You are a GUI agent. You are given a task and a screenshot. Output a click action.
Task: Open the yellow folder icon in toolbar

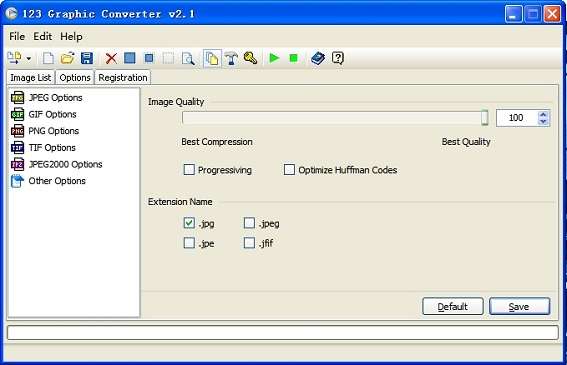[67, 58]
